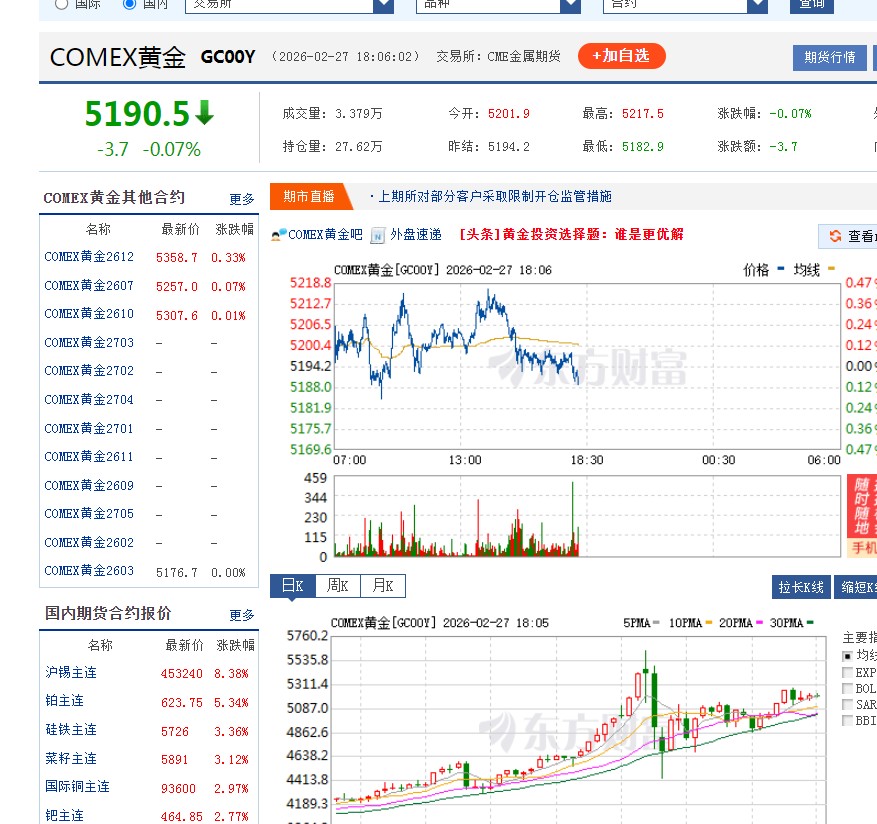Image resolution: width=877 pixels, height=824 pixels.
Task: Click the red +加自选 button
Action: pyautogui.click(x=621, y=57)
